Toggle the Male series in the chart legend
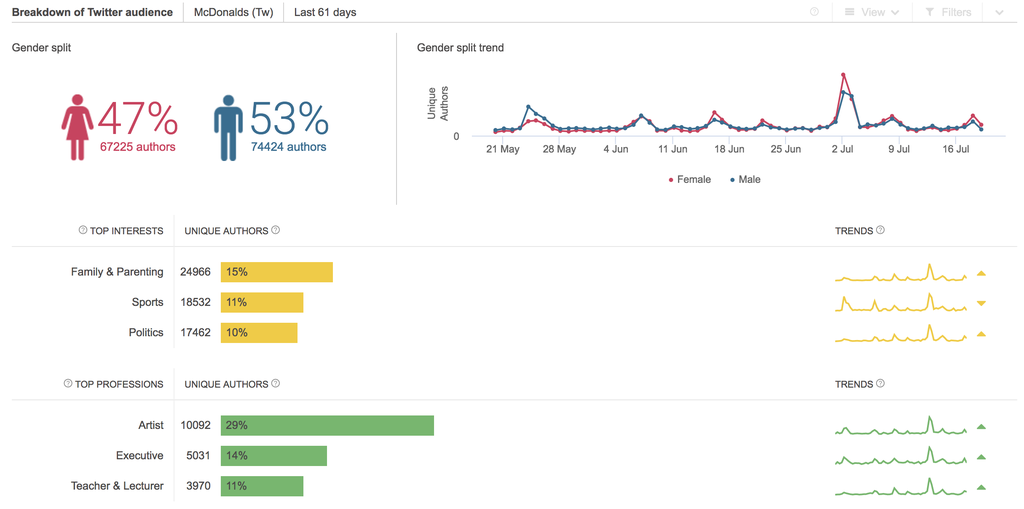The width and height of the screenshot is (1024, 509). click(x=745, y=180)
